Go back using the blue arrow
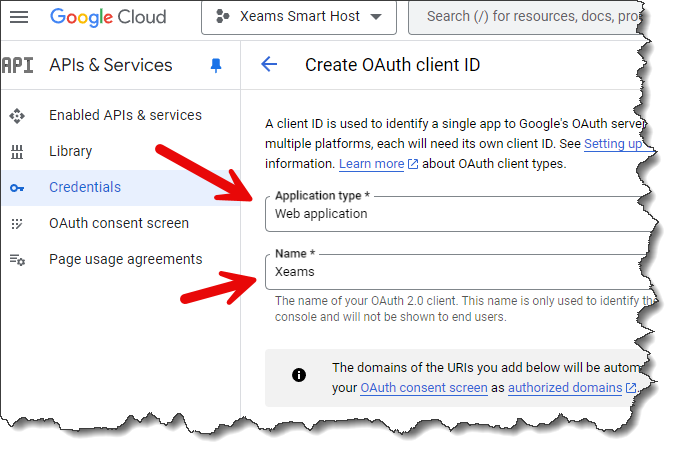Image resolution: width=679 pixels, height=457 pixels. point(269,64)
